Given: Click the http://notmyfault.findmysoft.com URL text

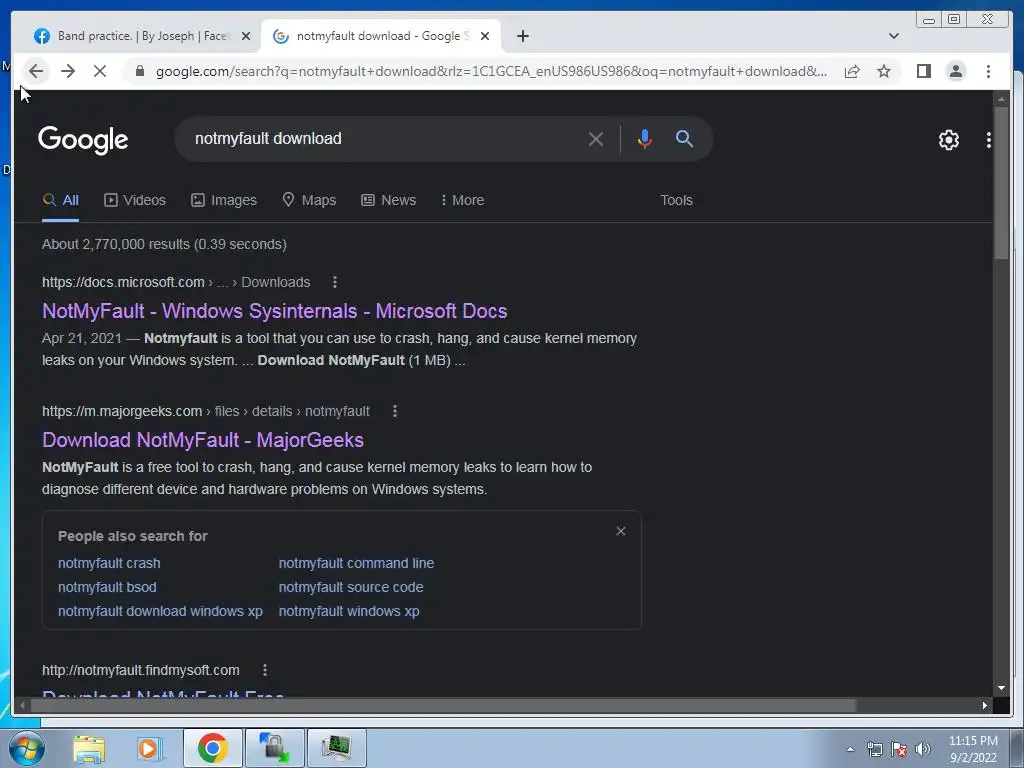Looking at the screenshot, I should (x=140, y=670).
